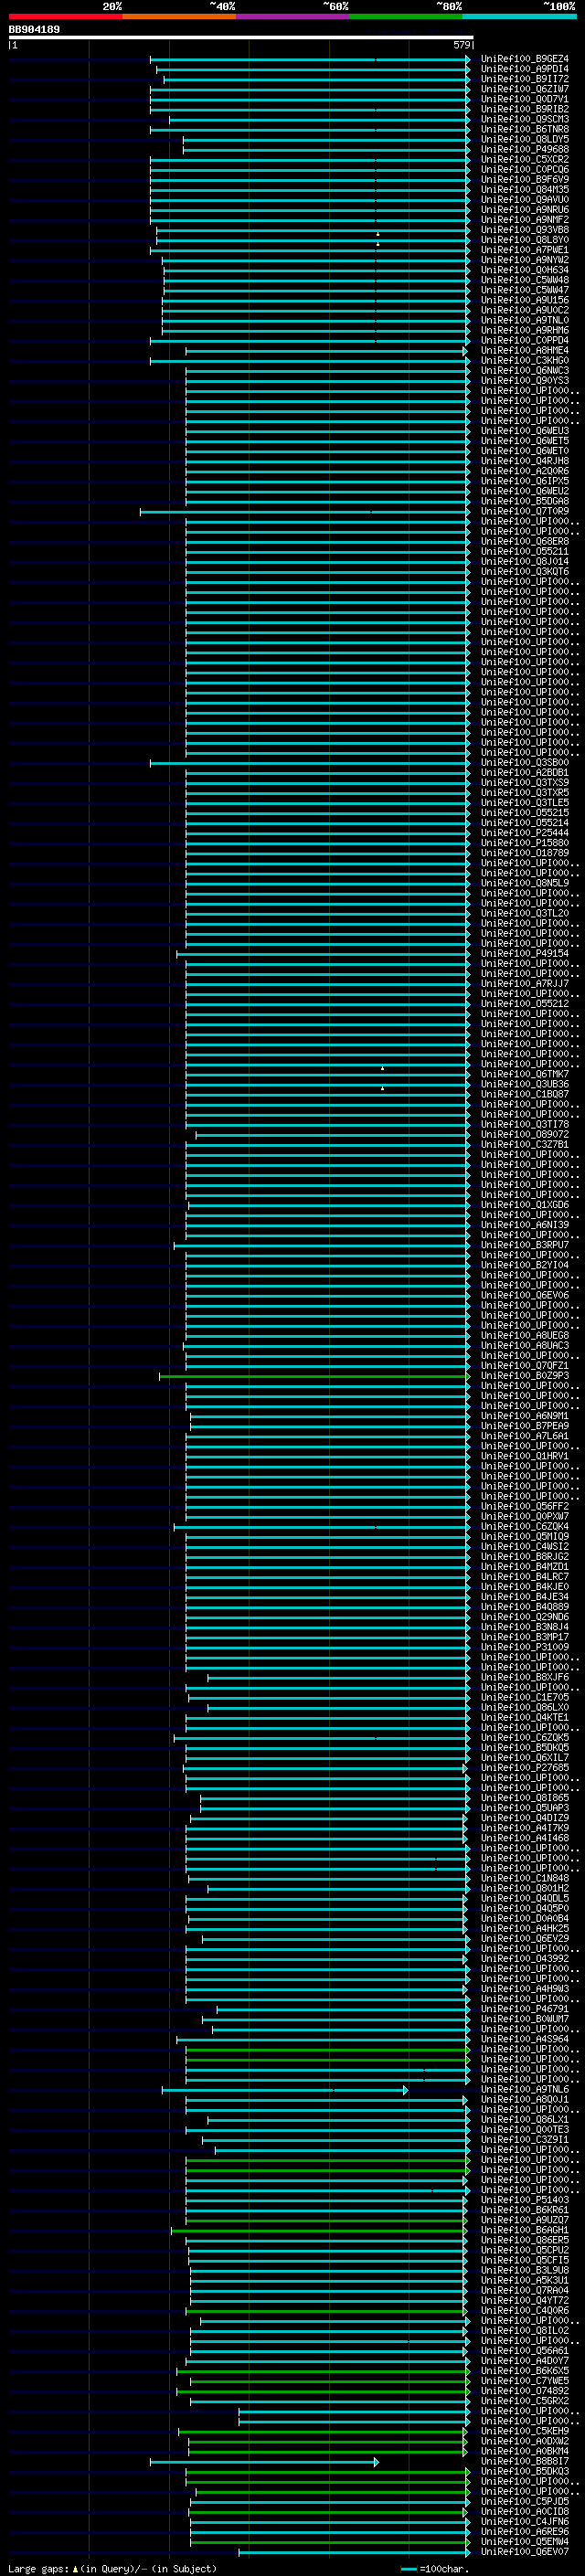Select label UniRef100_A8UEG8

point(525,1336)
